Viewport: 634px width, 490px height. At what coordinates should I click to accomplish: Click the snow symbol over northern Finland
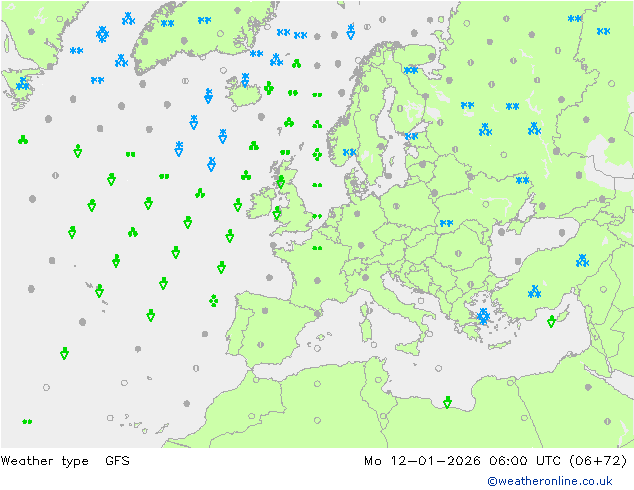(x=411, y=70)
